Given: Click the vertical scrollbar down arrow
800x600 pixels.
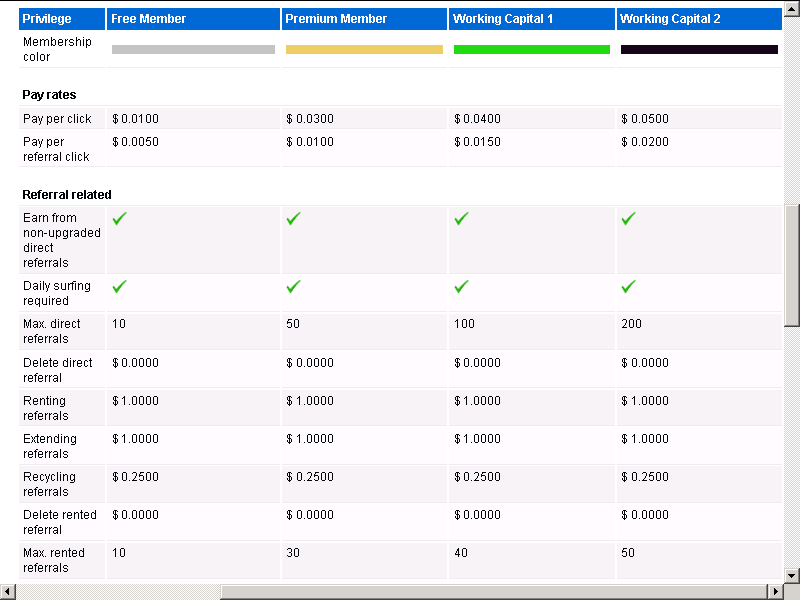Looking at the screenshot, I should (792, 575).
